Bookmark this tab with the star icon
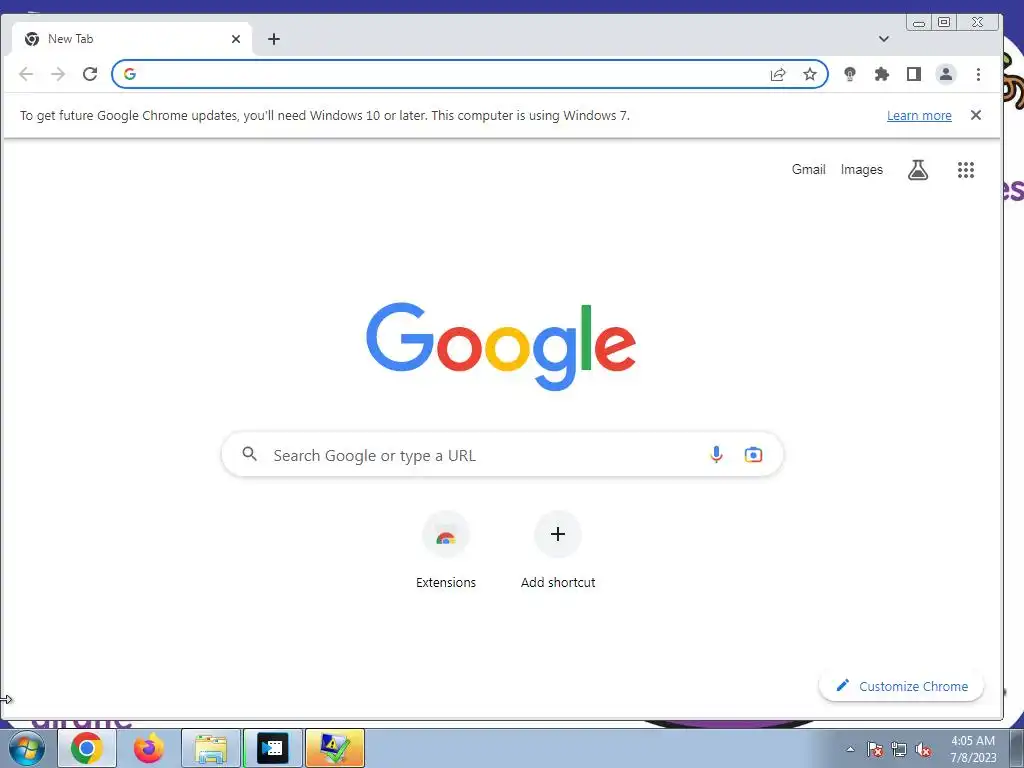This screenshot has width=1024, height=768. [x=810, y=74]
